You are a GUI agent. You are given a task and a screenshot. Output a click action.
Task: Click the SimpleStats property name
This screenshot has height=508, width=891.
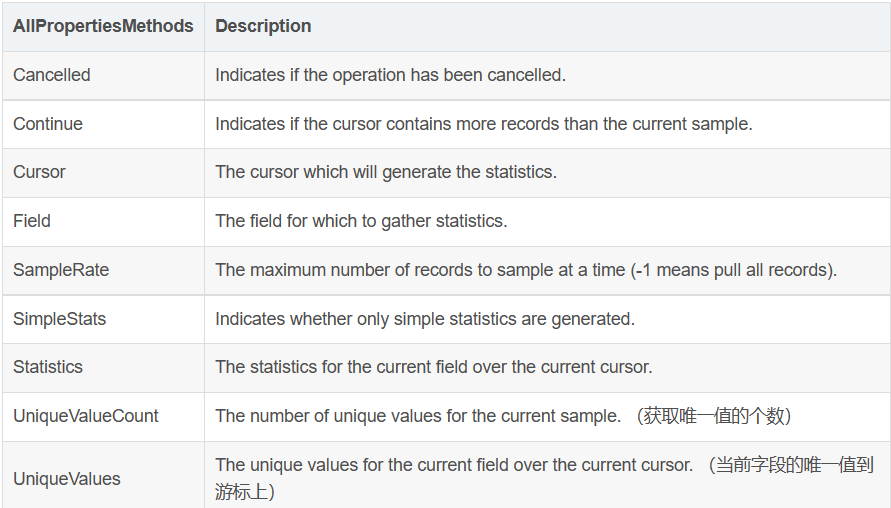click(x=59, y=319)
